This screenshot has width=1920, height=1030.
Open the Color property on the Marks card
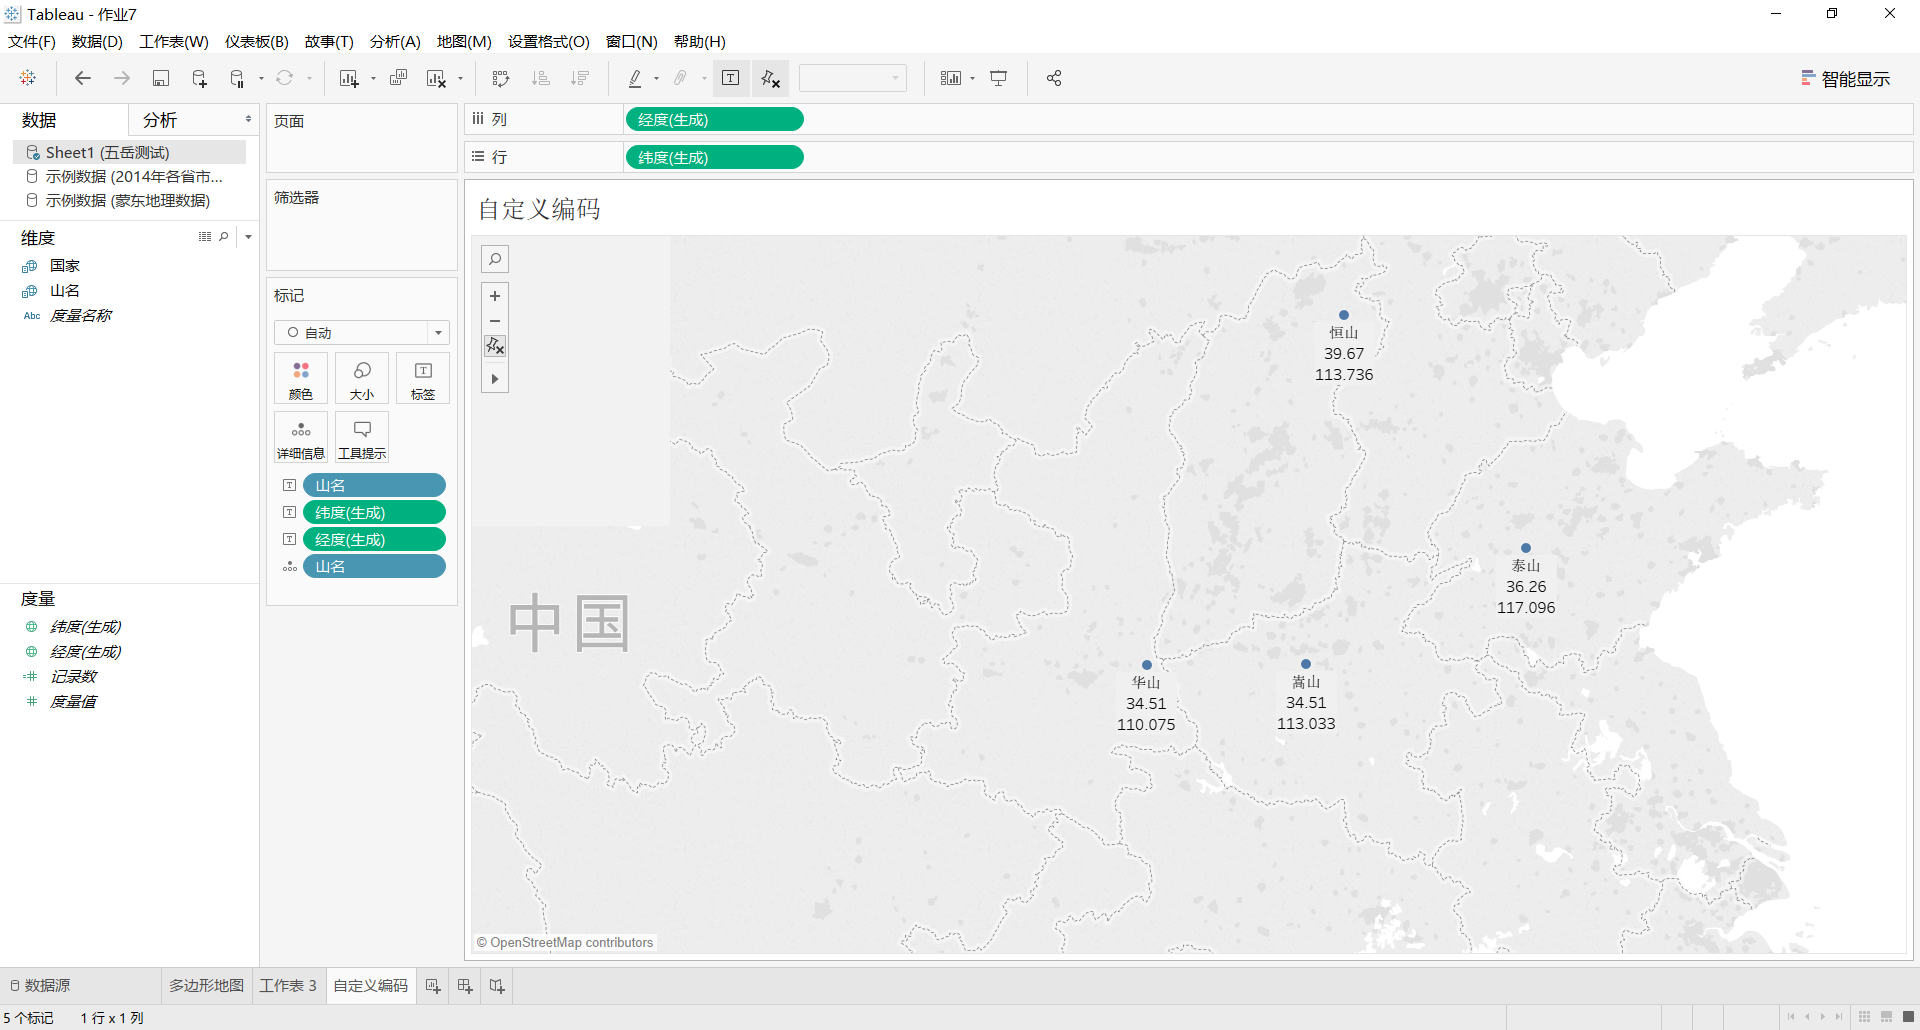300,378
